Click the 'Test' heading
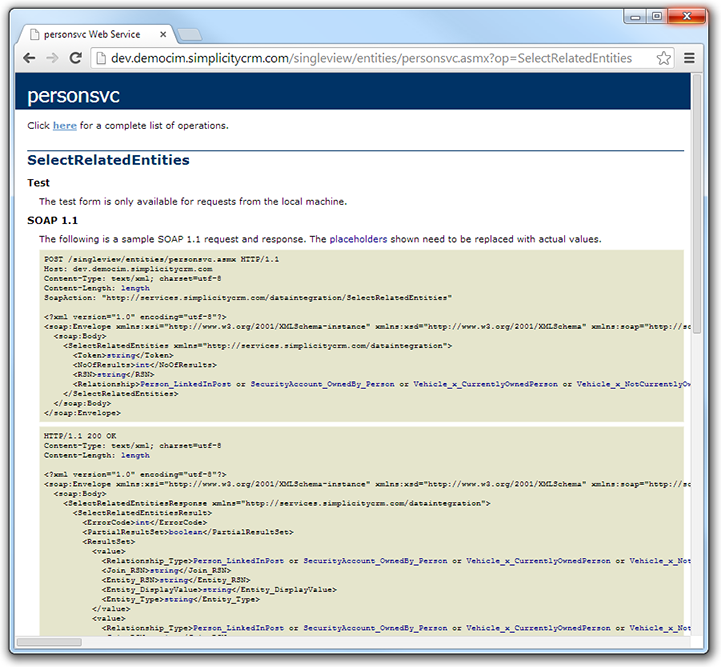This screenshot has width=721, height=667. coord(38,182)
